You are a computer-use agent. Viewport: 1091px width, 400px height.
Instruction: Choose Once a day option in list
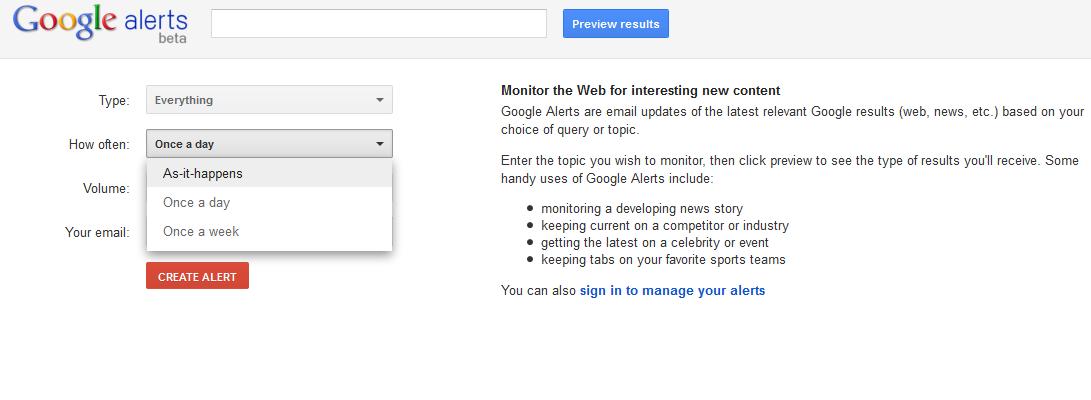(x=196, y=202)
